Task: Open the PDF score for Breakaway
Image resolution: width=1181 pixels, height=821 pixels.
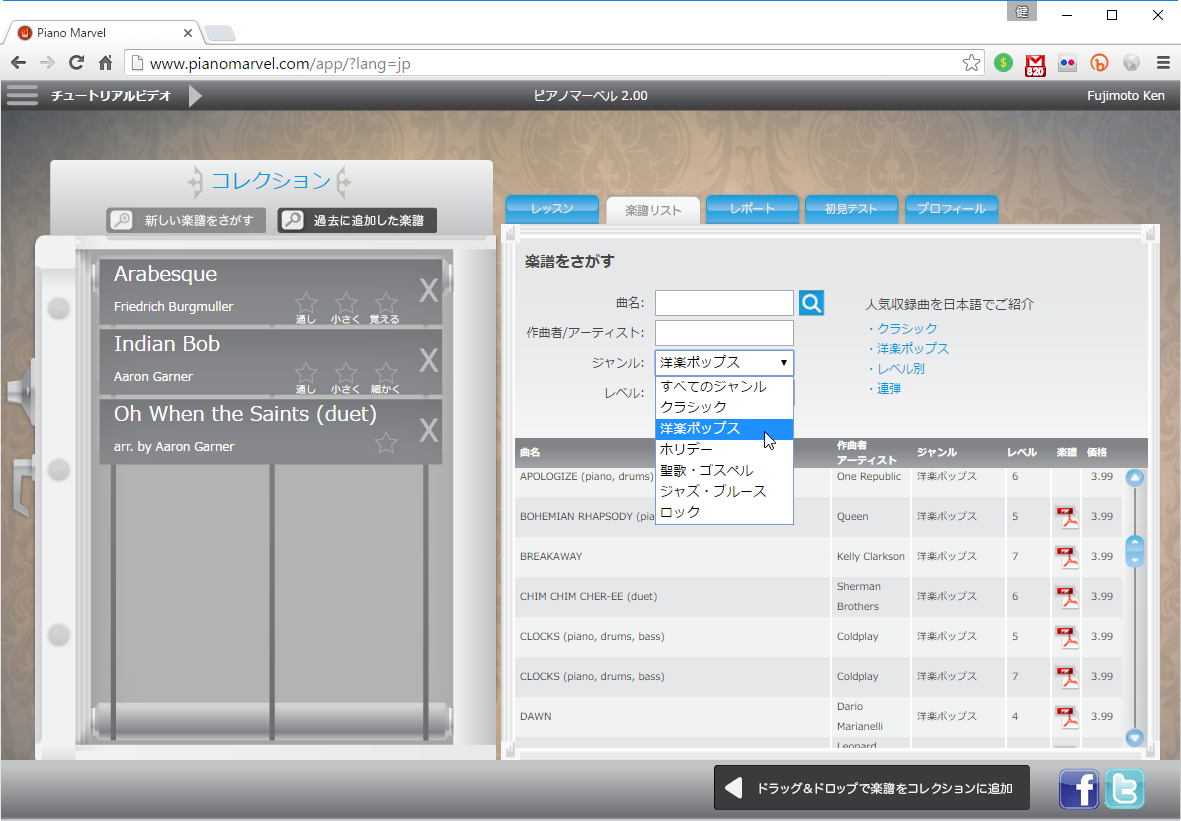Action: click(x=1067, y=557)
